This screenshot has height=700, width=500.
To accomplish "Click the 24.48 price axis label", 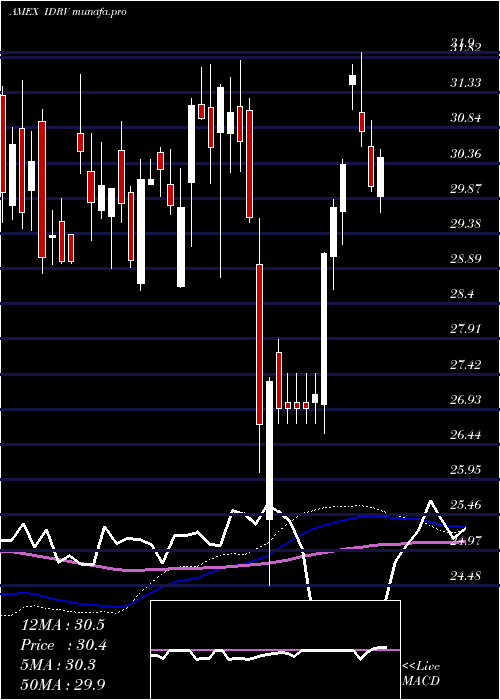I will [466, 575].
